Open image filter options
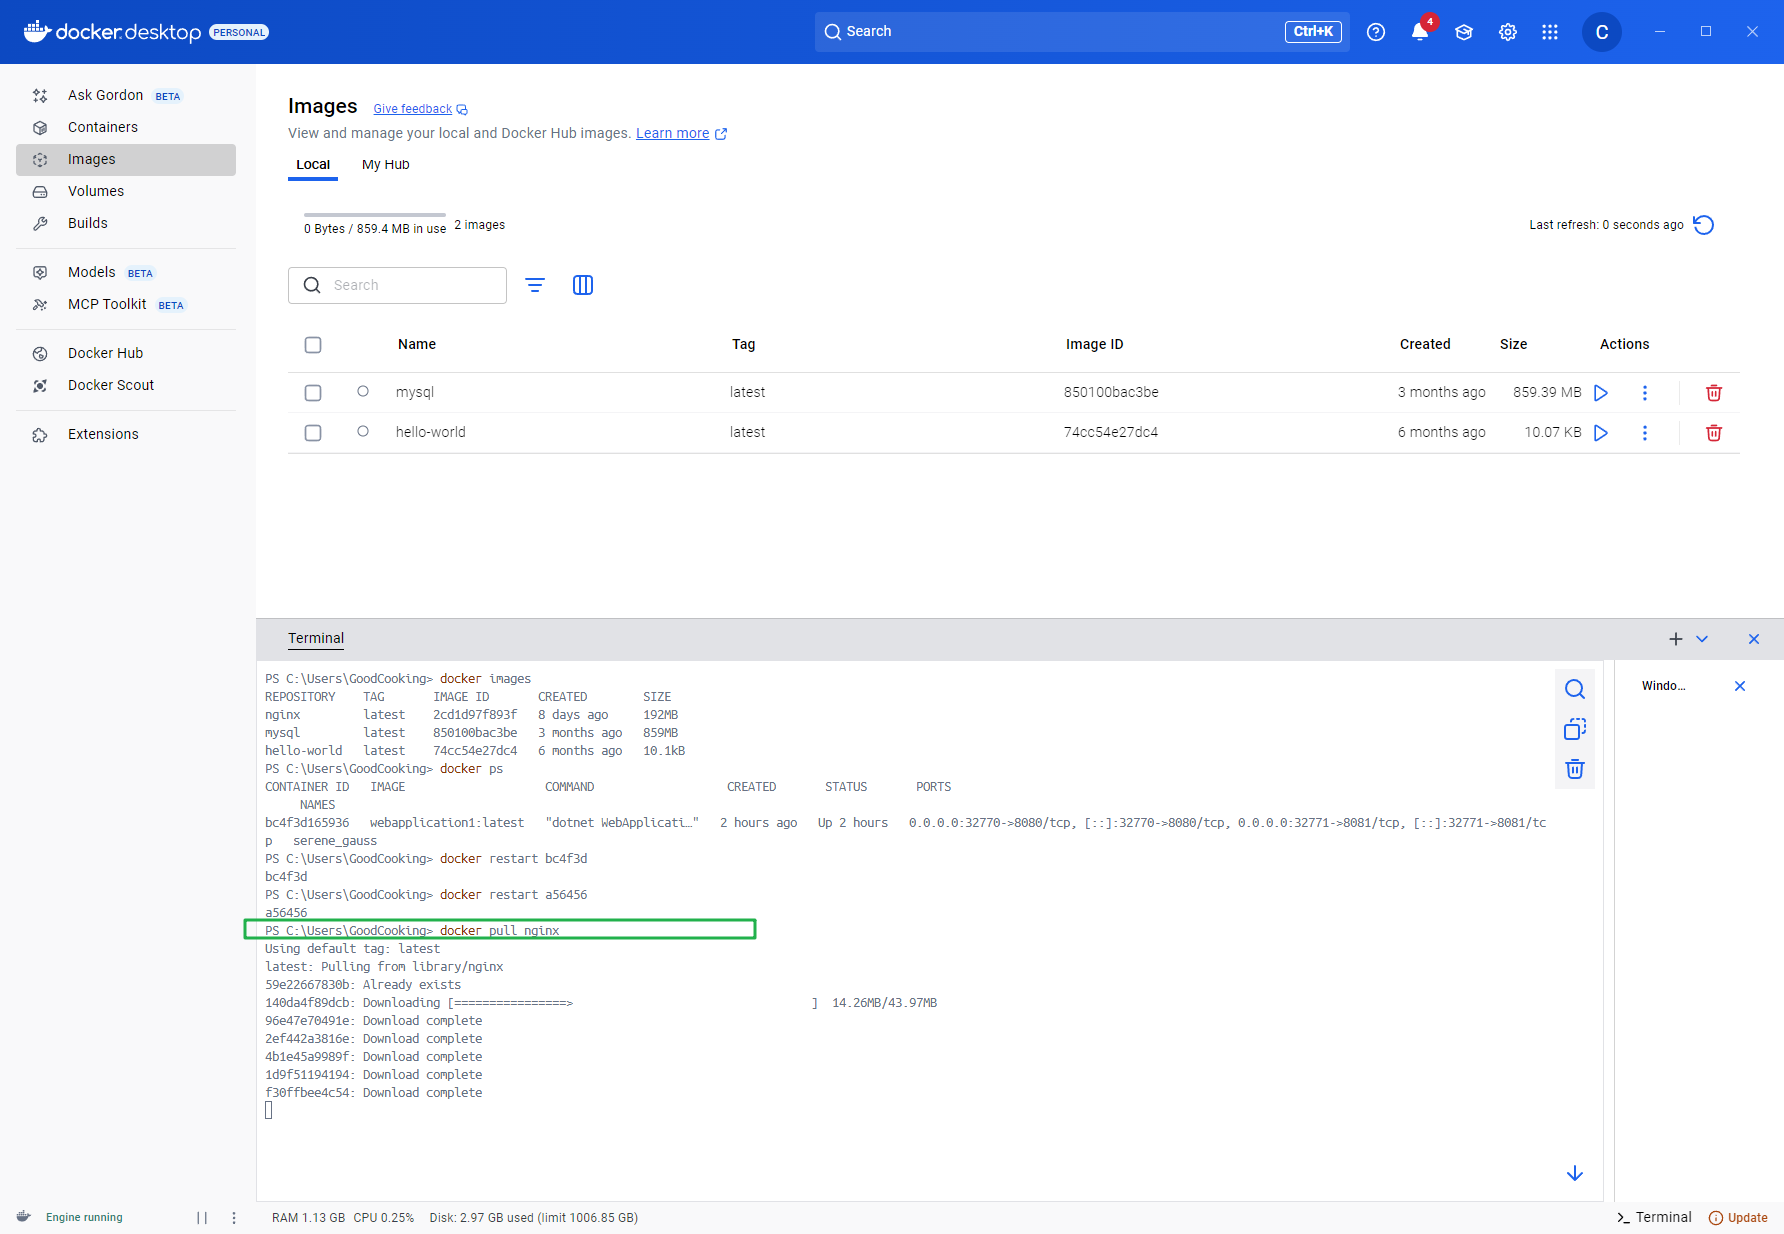 coord(535,285)
